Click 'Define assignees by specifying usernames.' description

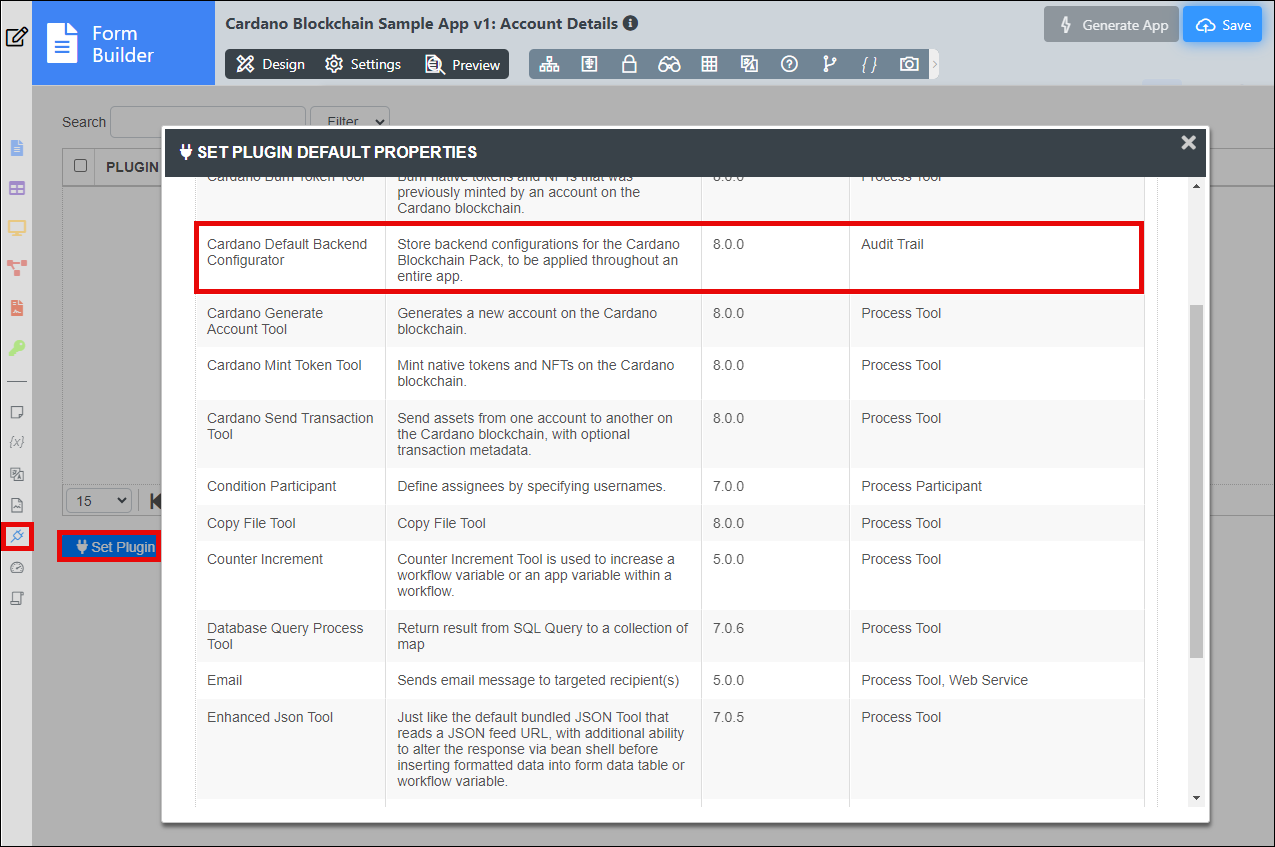pos(531,486)
